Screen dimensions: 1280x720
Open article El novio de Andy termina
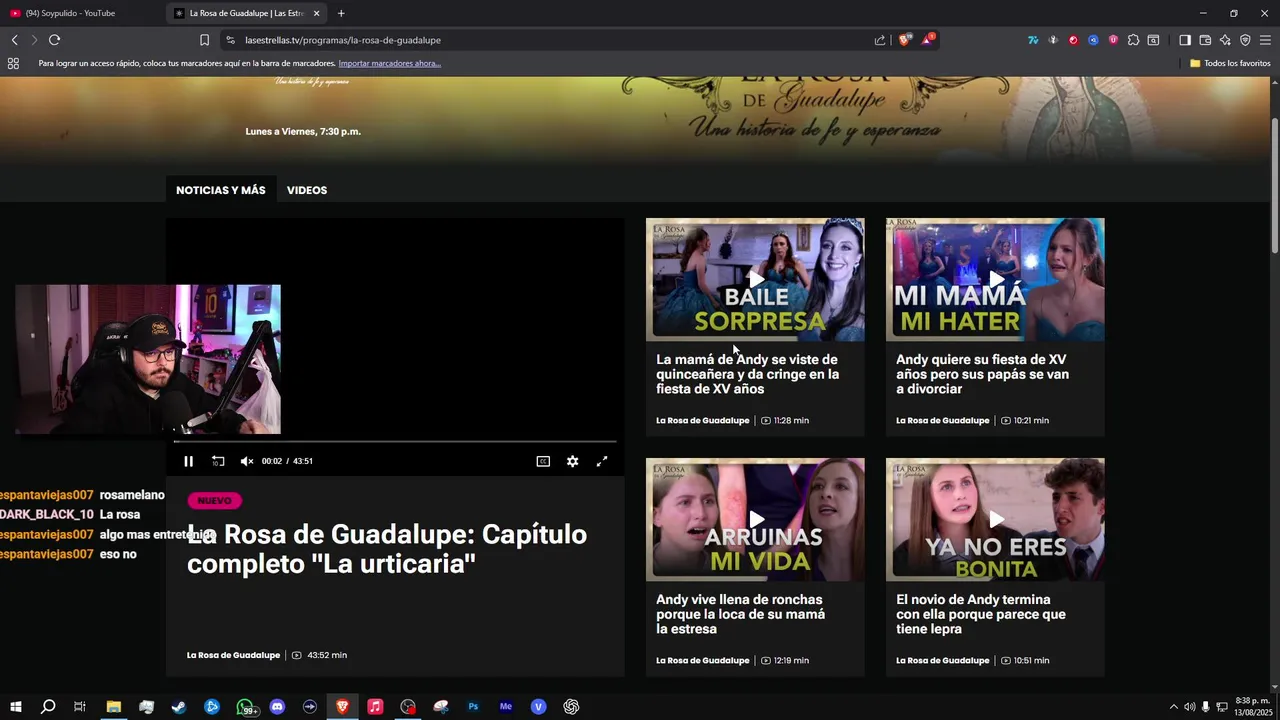click(981, 614)
